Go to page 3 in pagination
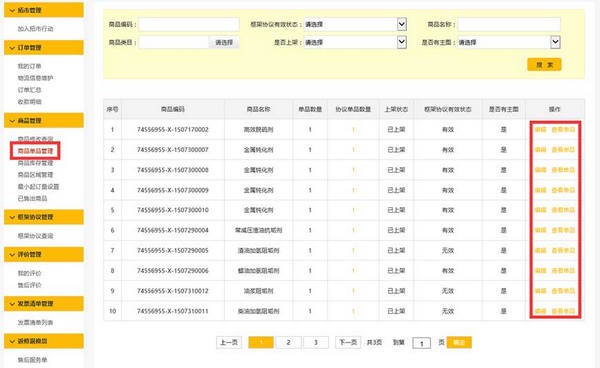600x368 pixels. point(316,342)
